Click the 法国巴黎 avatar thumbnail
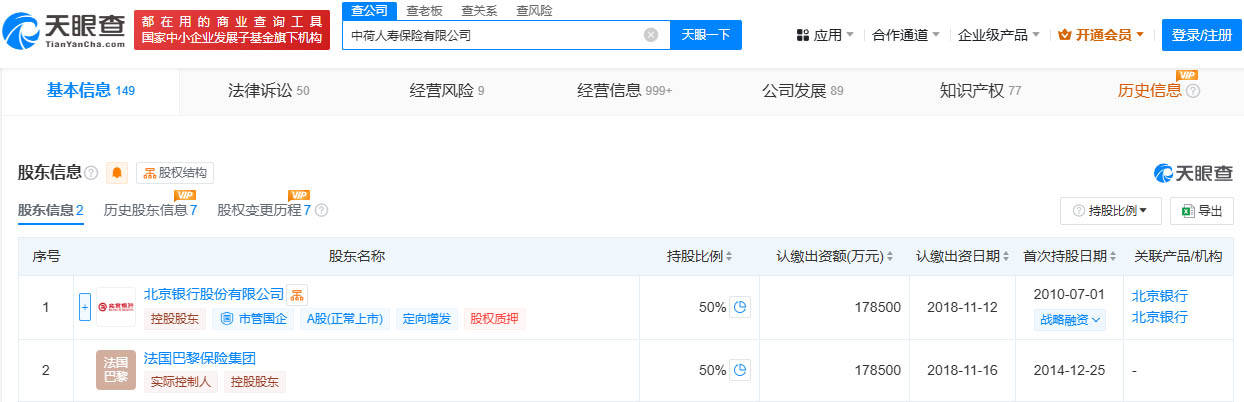1244x402 pixels. (115, 370)
